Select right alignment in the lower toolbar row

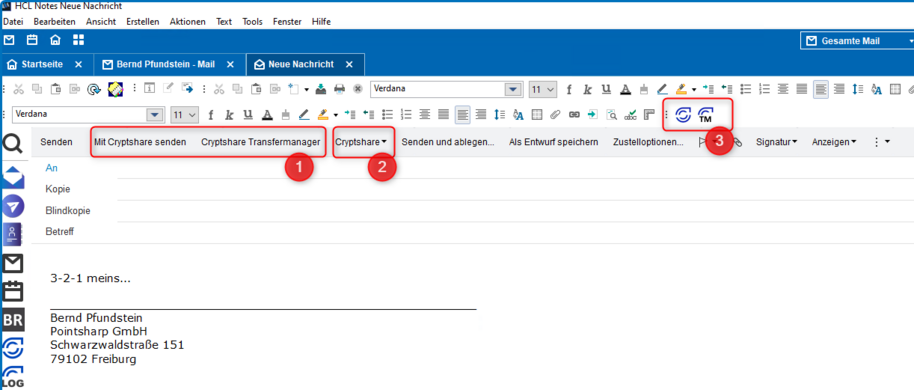point(480,114)
